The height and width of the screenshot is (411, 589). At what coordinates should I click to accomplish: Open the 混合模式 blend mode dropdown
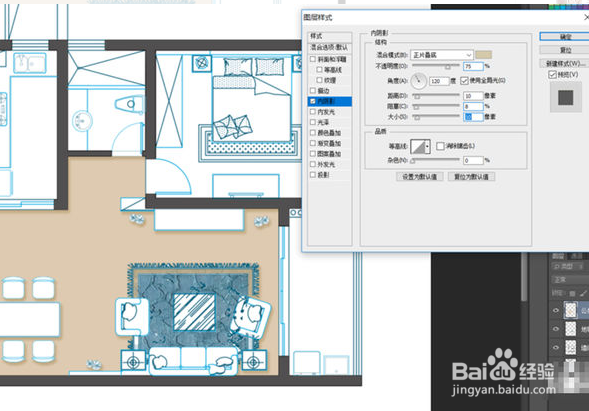tap(441, 55)
